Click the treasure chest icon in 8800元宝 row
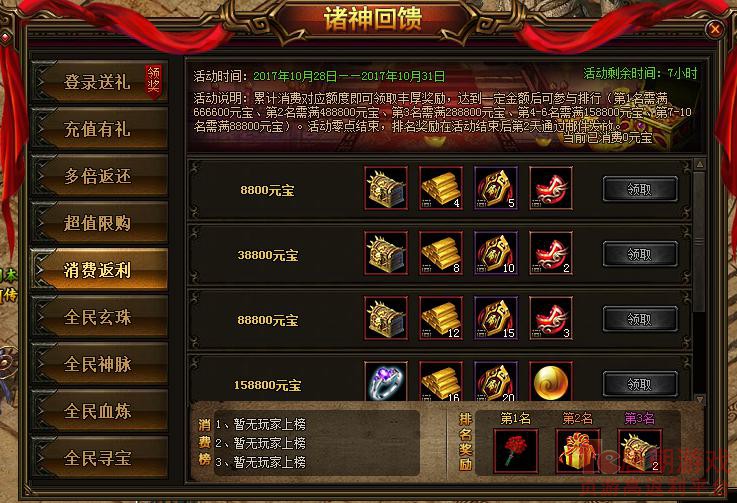737x503 pixels. tap(386, 188)
